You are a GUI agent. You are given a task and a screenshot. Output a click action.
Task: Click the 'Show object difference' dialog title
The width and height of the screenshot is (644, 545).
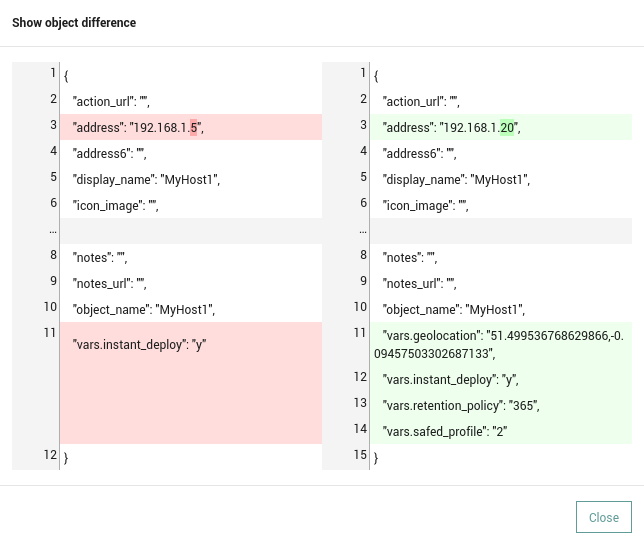tap(74, 23)
